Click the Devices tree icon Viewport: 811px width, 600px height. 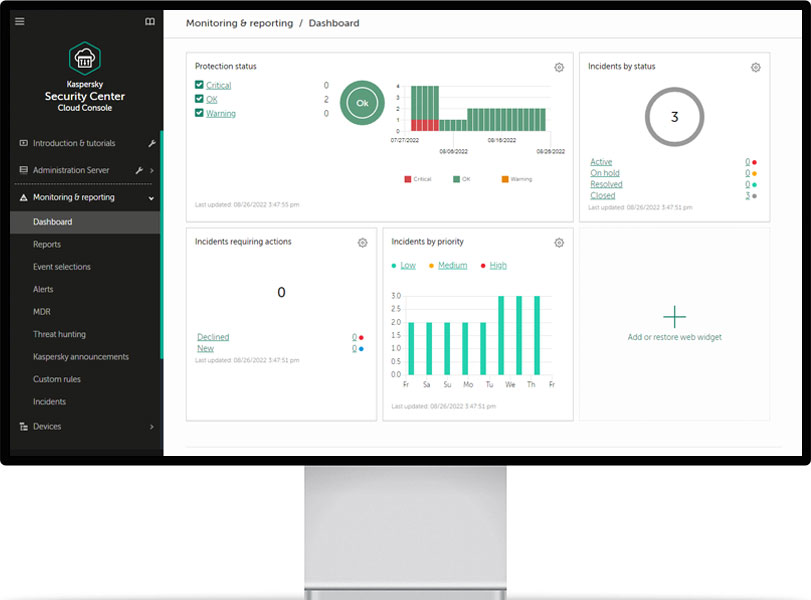coord(23,427)
